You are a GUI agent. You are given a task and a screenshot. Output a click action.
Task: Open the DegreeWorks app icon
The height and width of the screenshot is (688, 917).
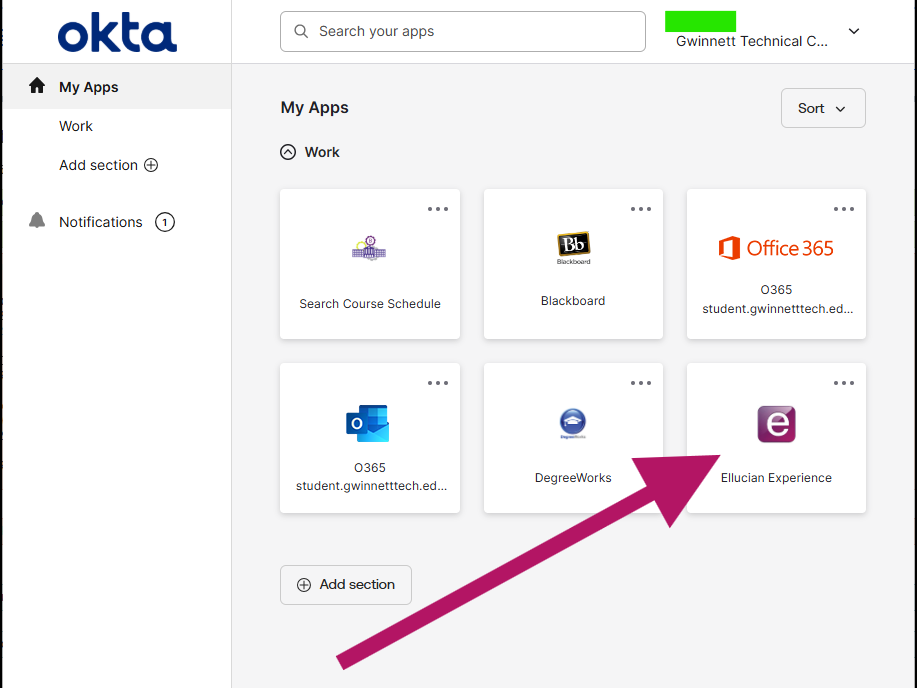tap(573, 424)
